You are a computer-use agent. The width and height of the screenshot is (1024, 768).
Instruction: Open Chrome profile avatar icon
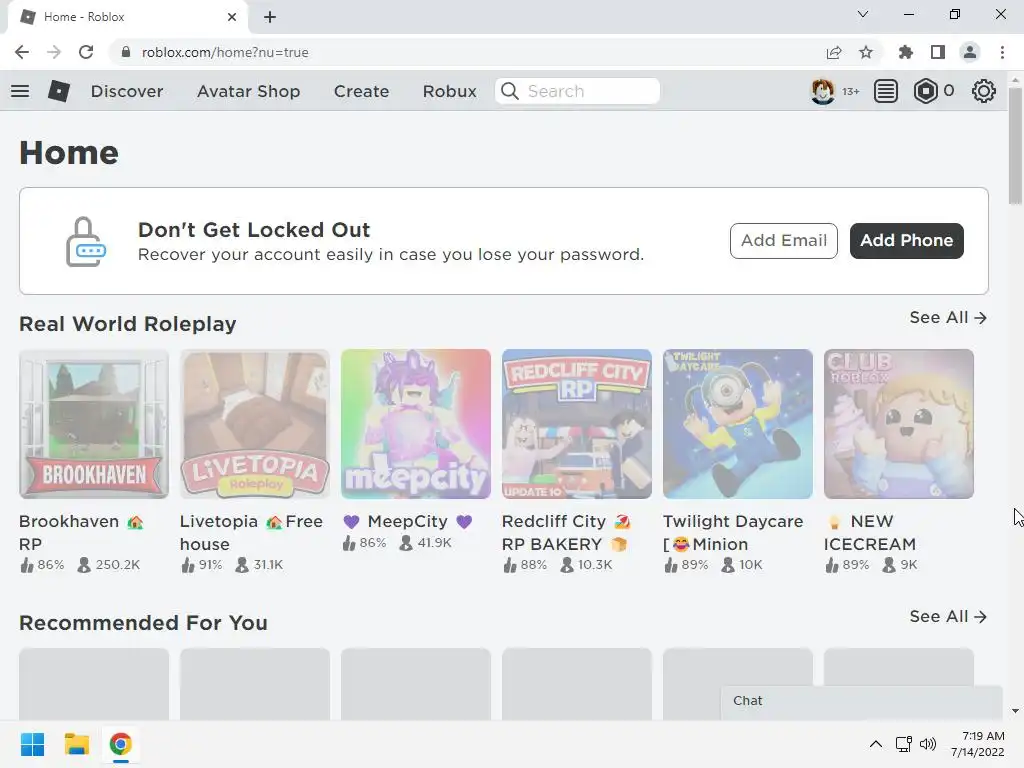click(970, 52)
